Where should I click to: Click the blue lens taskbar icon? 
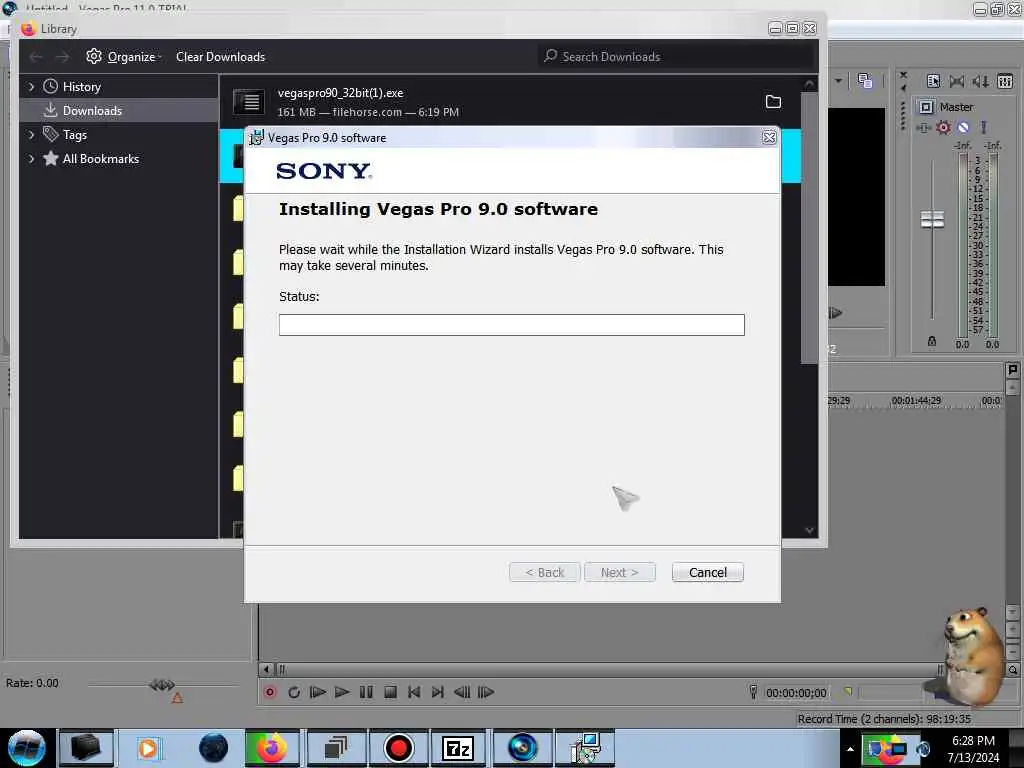522,748
